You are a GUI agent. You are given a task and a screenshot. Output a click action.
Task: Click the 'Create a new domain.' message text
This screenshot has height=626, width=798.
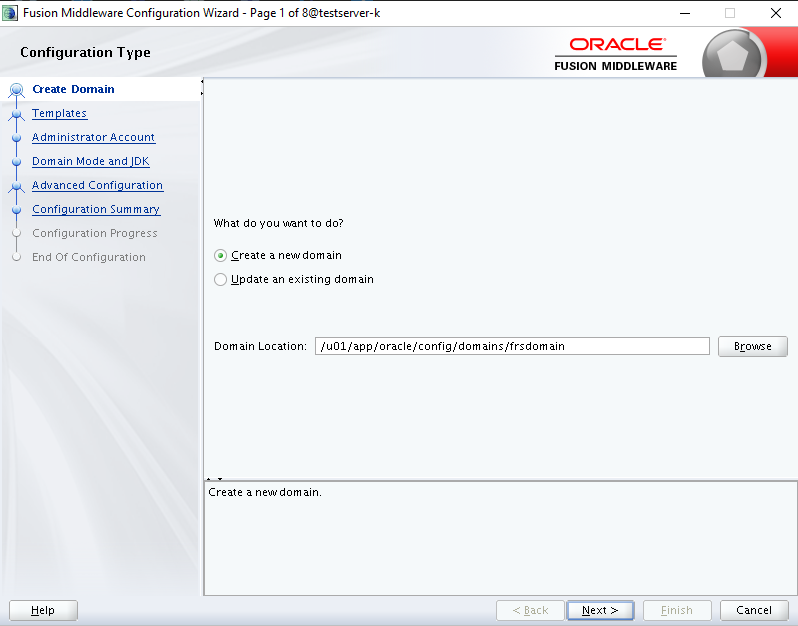pos(265,492)
